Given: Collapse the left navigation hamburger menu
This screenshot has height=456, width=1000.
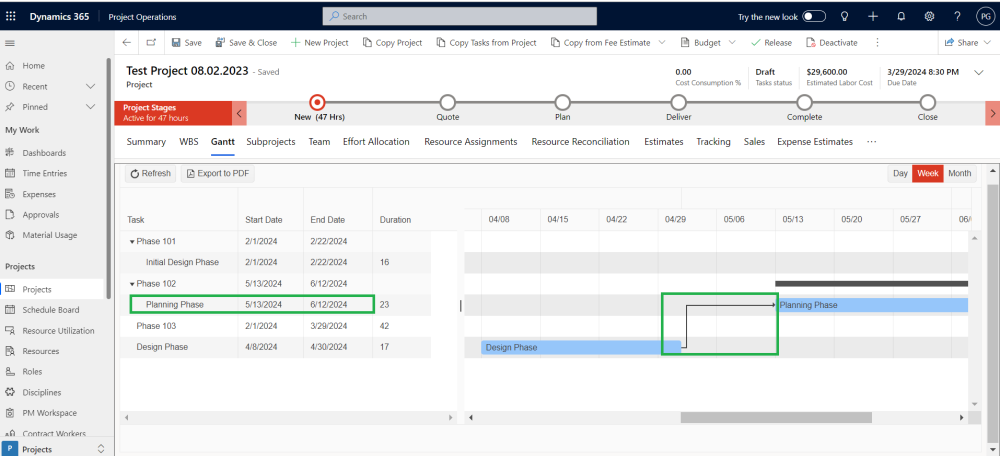Looking at the screenshot, I should 10,43.
